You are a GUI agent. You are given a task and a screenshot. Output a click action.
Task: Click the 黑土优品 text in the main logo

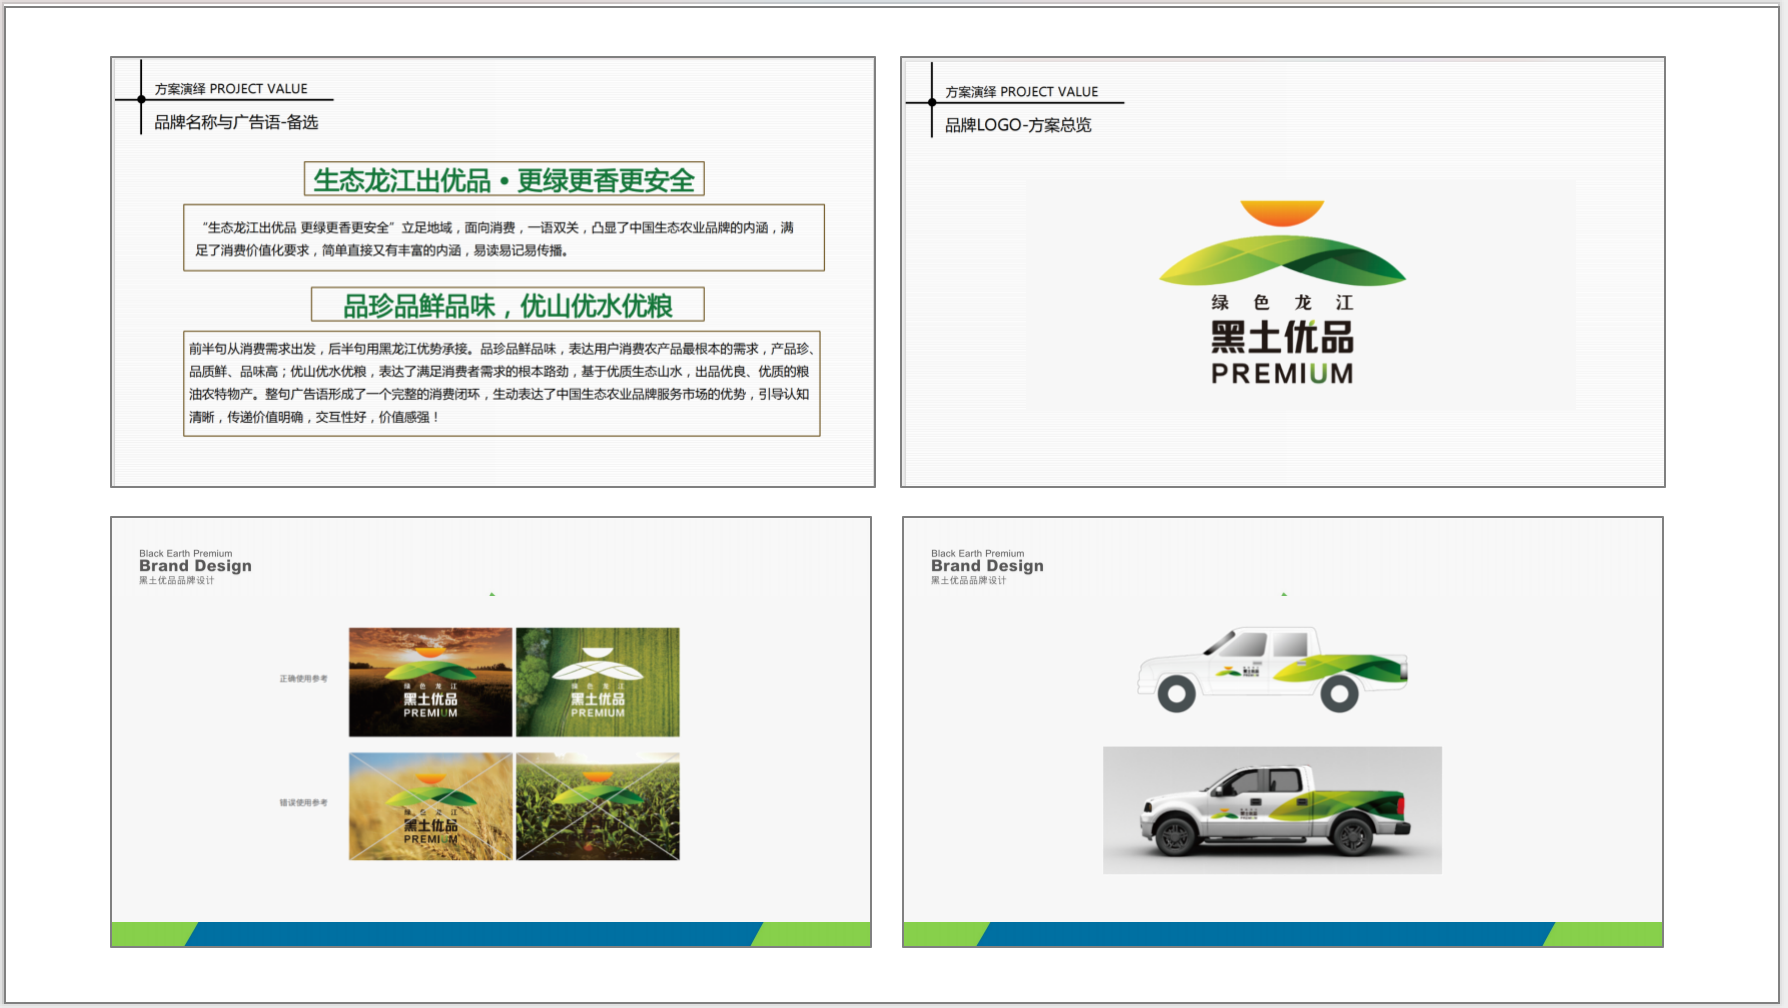pos(1282,338)
